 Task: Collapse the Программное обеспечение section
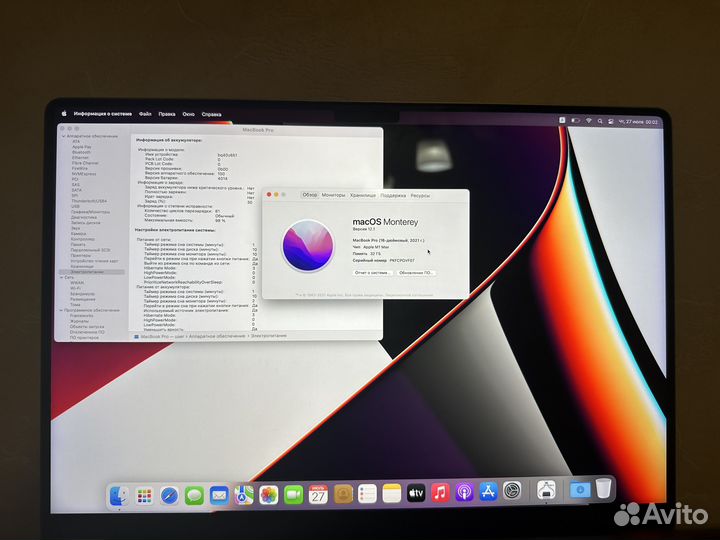point(61,310)
